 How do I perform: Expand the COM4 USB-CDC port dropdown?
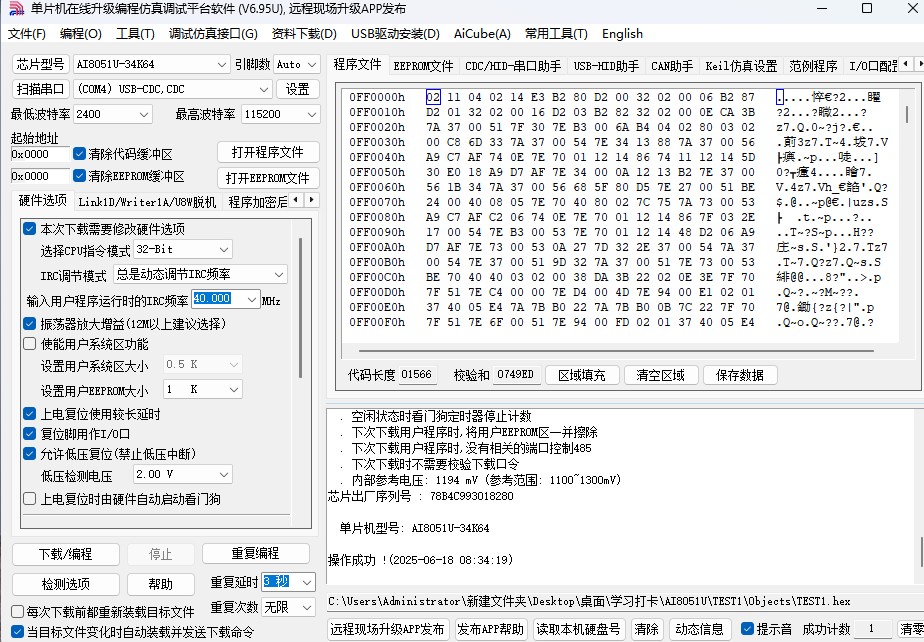click(x=263, y=89)
